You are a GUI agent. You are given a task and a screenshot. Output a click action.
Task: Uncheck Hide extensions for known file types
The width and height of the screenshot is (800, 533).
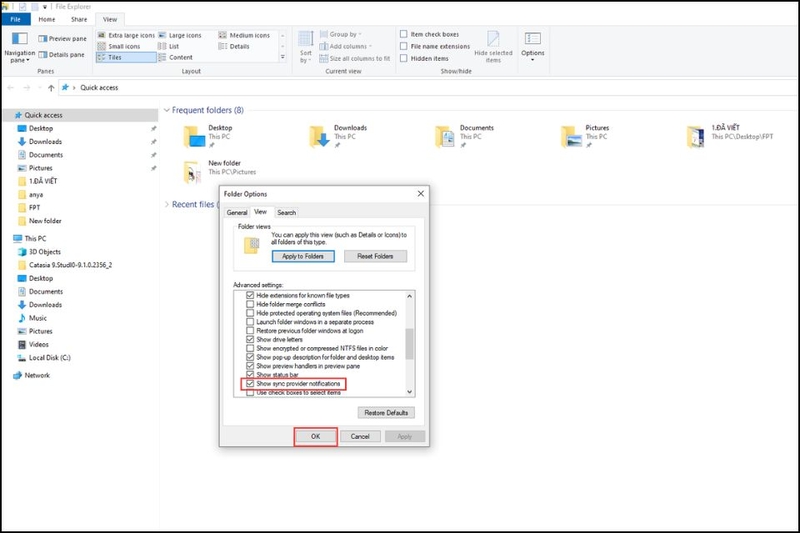pyautogui.click(x=250, y=295)
